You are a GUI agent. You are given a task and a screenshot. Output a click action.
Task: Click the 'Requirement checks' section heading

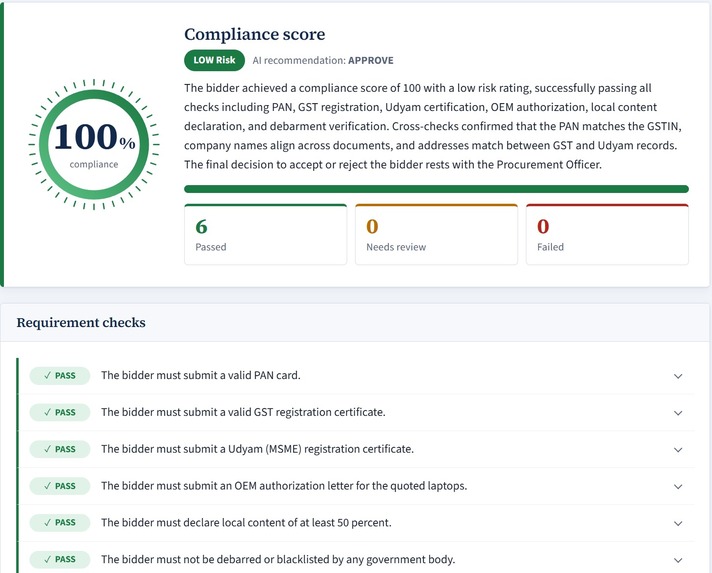[x=81, y=322]
